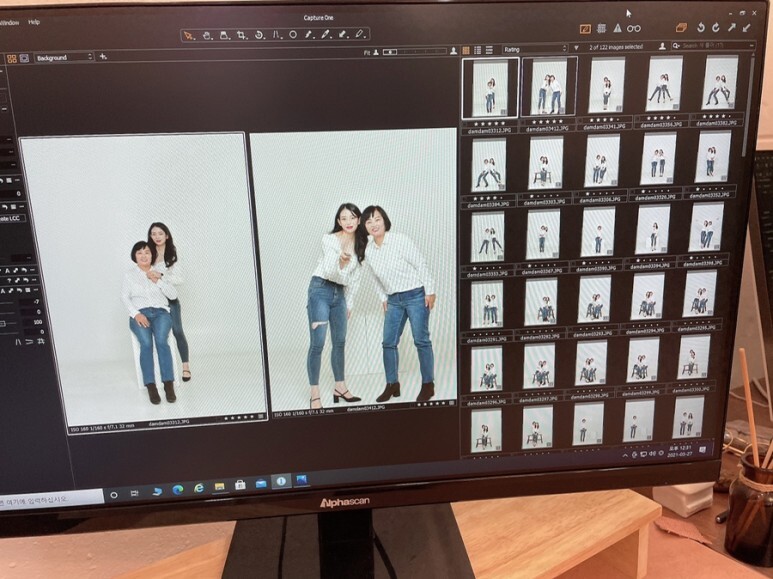Open Cortana circle on taskbar
Viewport: 773px width, 579px height.
pos(114,495)
